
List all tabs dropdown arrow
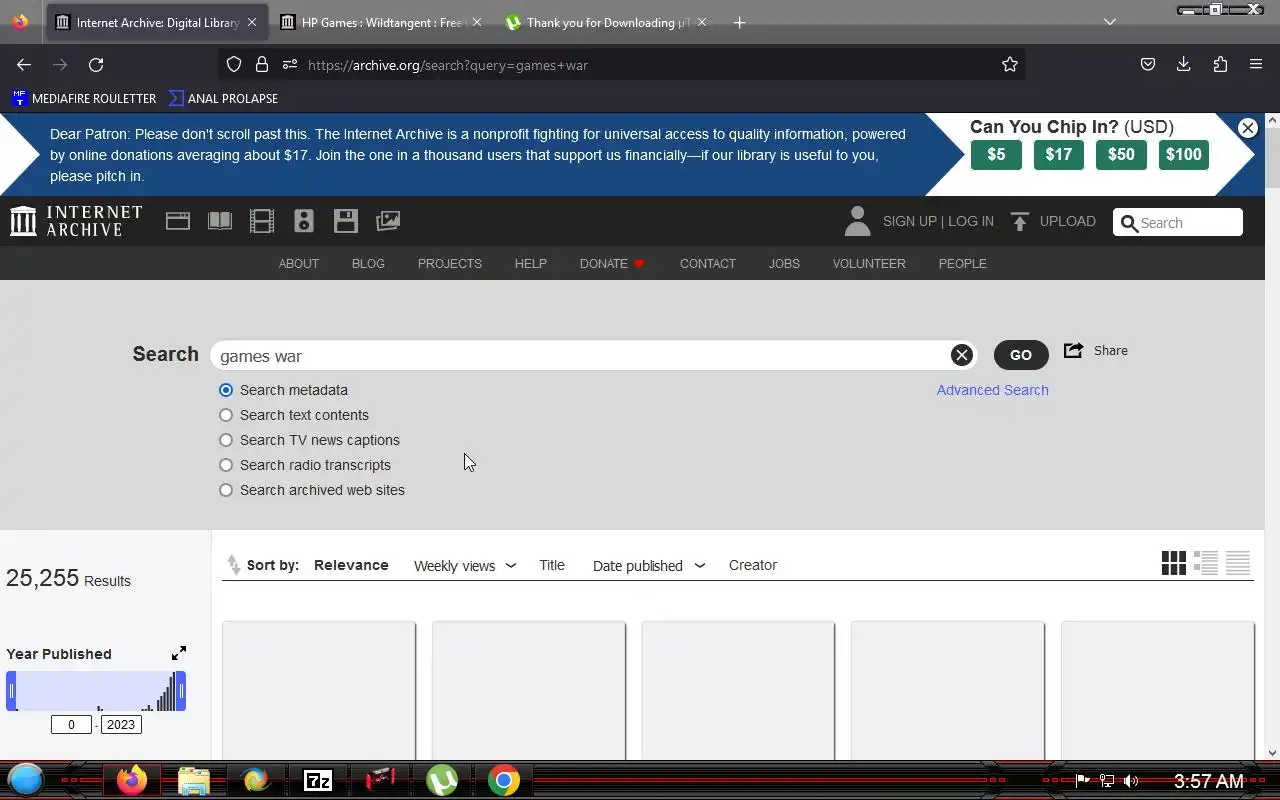coord(1109,22)
